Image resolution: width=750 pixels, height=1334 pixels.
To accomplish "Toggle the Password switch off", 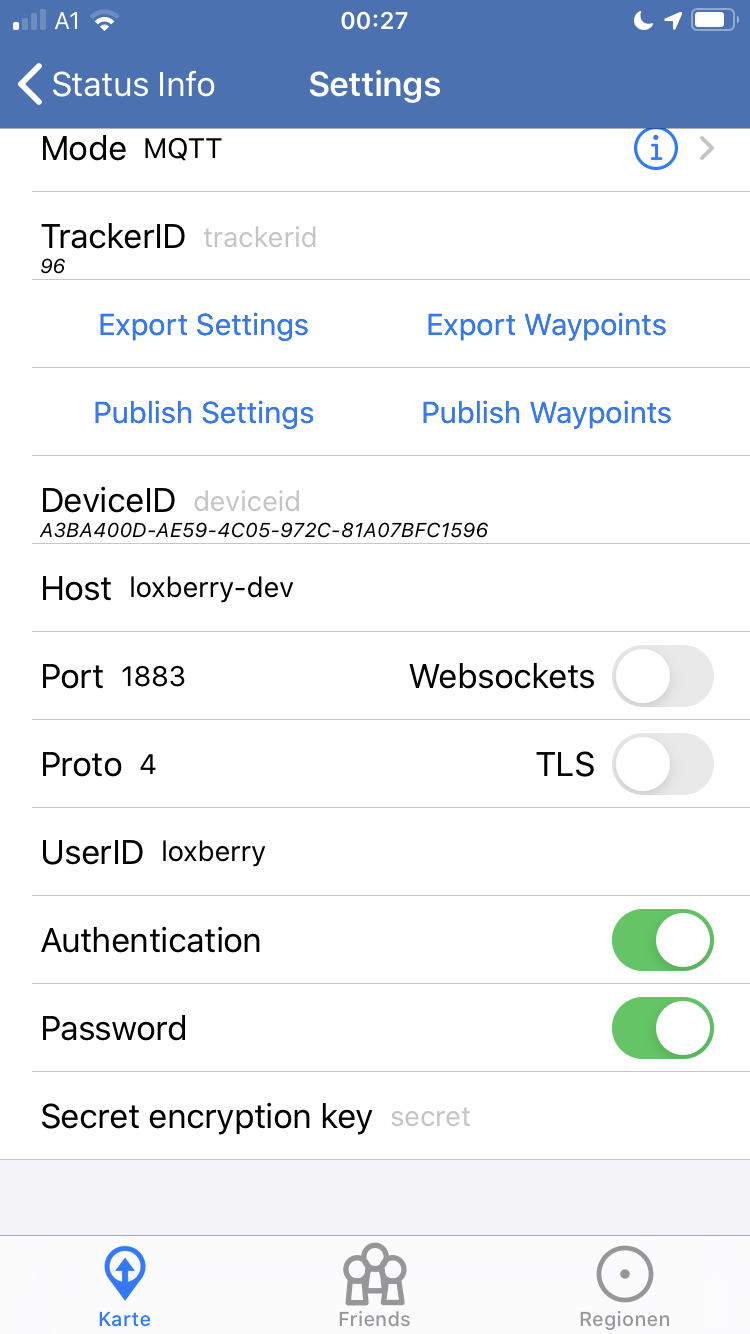I will pyautogui.click(x=662, y=1029).
